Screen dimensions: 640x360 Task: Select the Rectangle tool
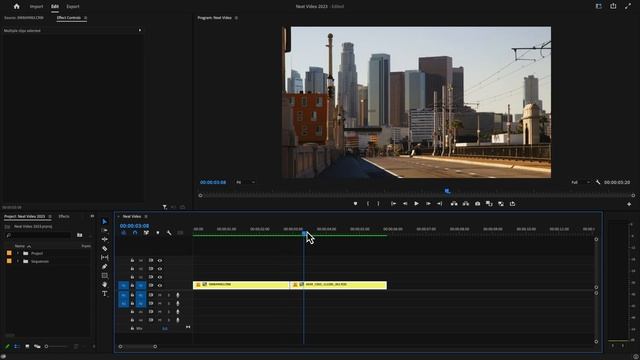point(104,276)
